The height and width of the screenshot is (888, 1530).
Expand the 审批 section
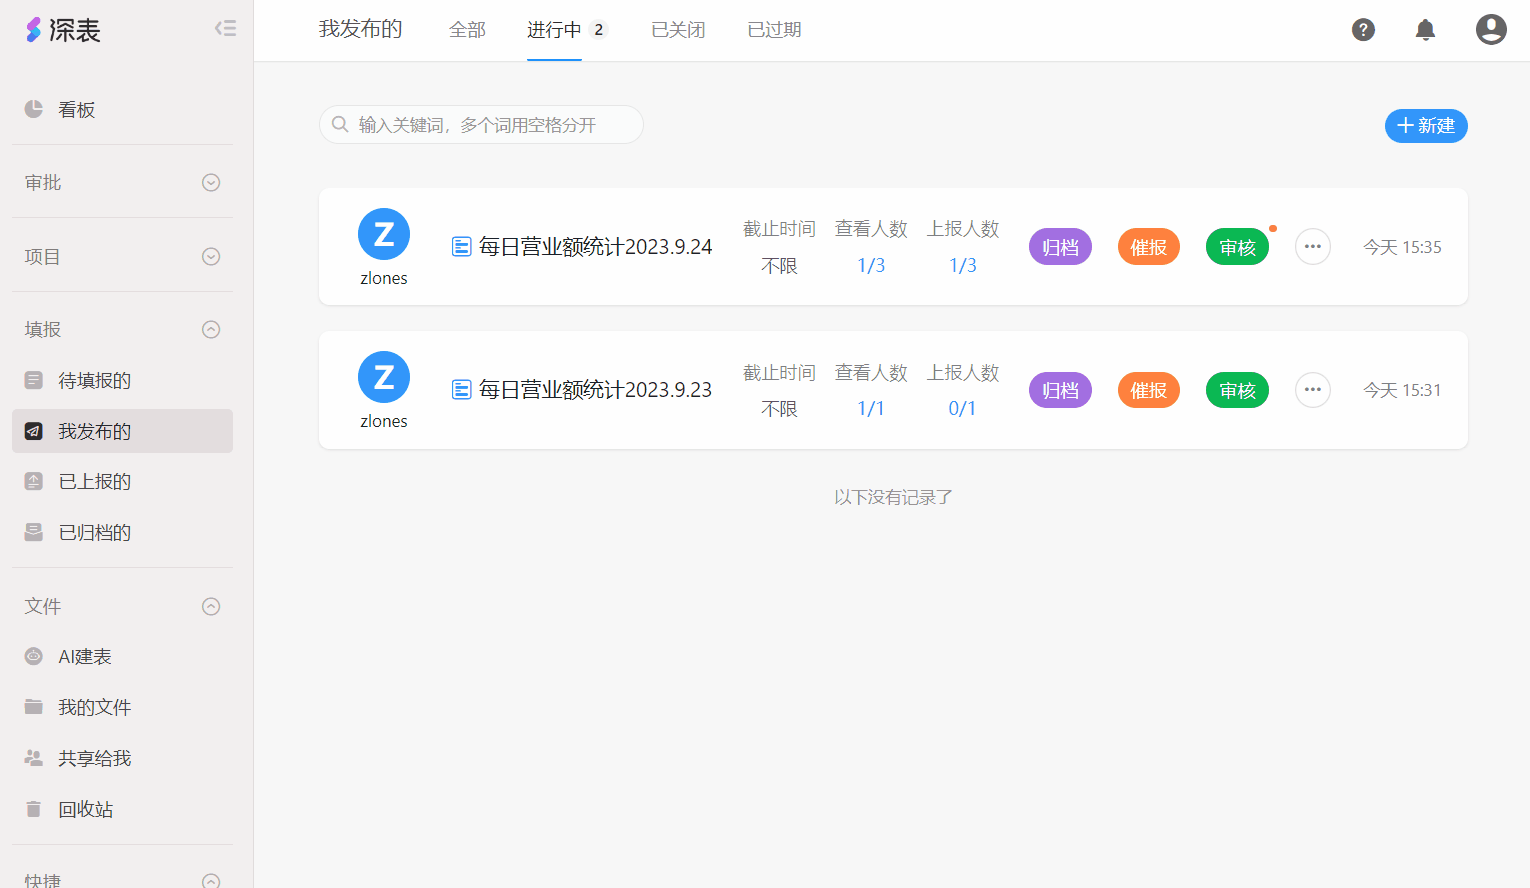(211, 183)
